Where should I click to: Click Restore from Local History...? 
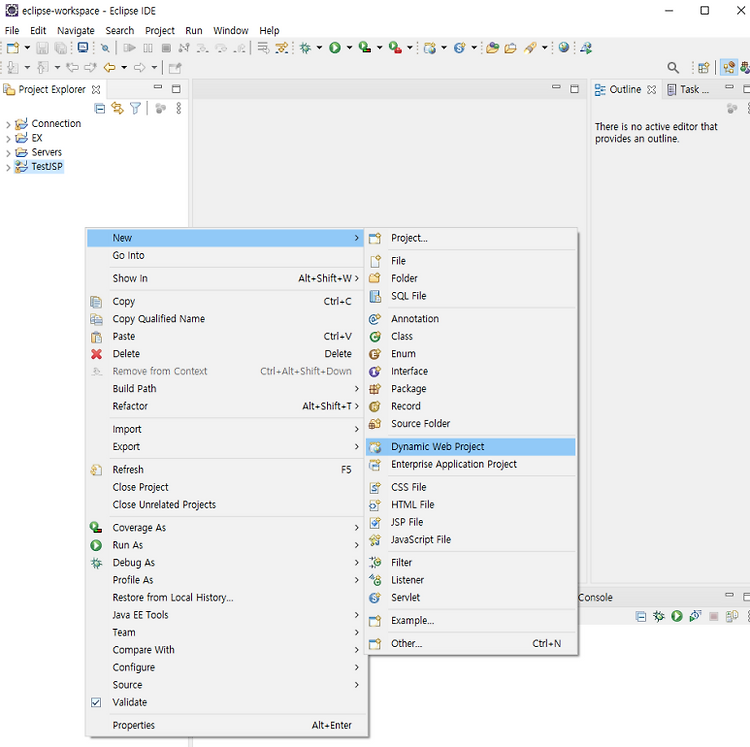pyautogui.click(x=225, y=598)
